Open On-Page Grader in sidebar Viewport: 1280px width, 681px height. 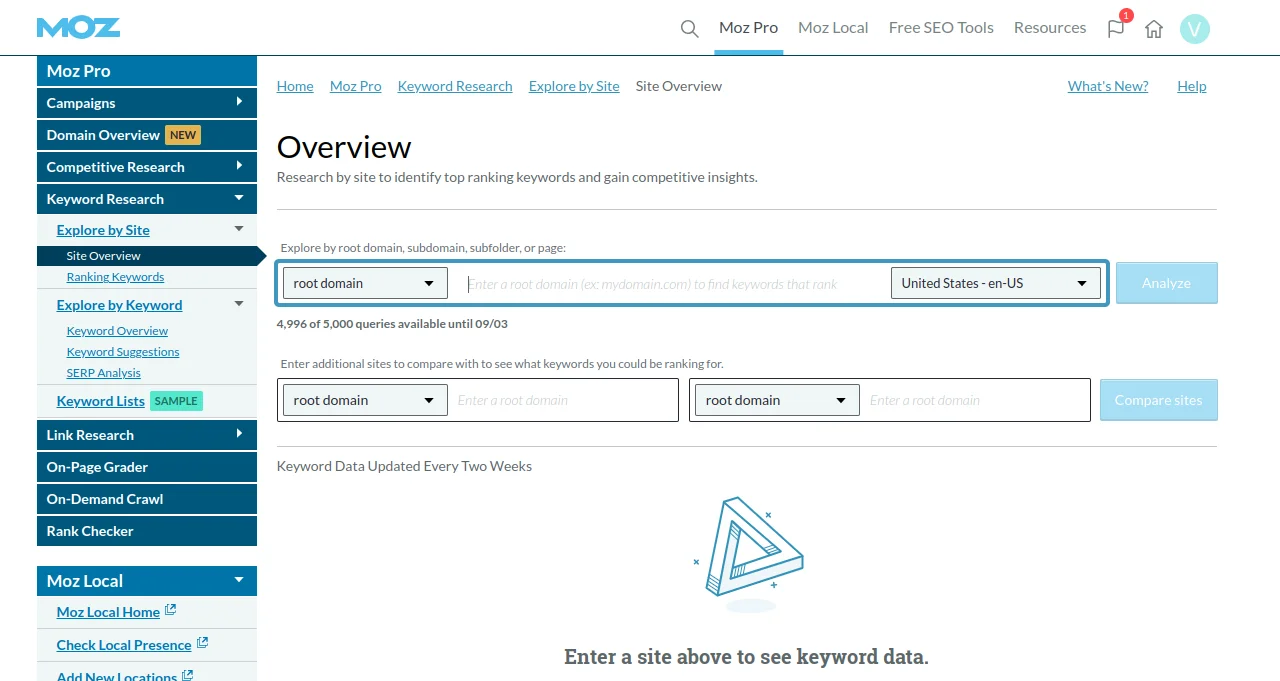[147, 467]
